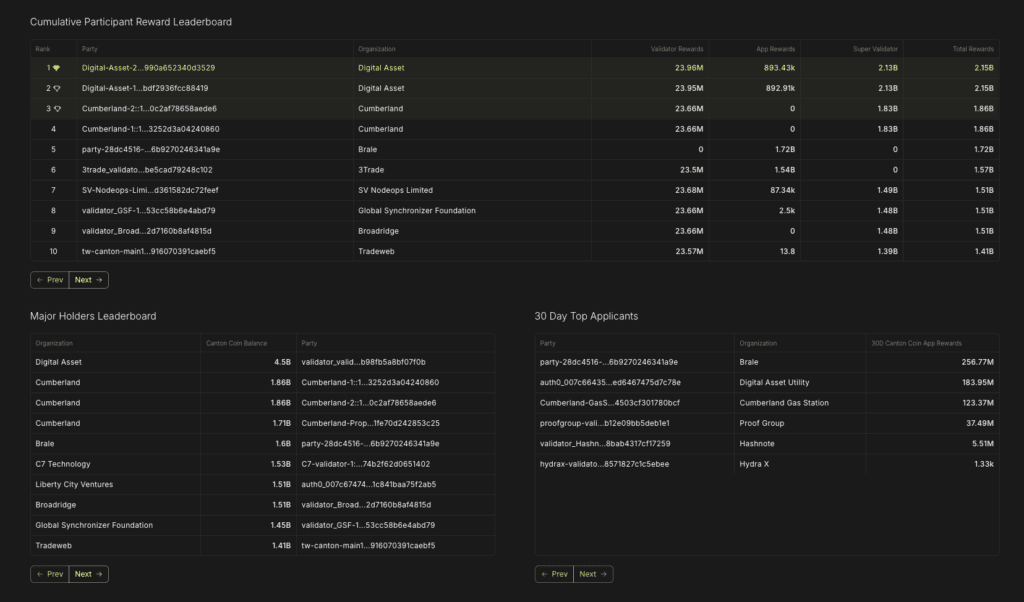The height and width of the screenshot is (602, 1024).
Task: Click 30D Canton Coin App Rewards header
Action: pos(916,343)
